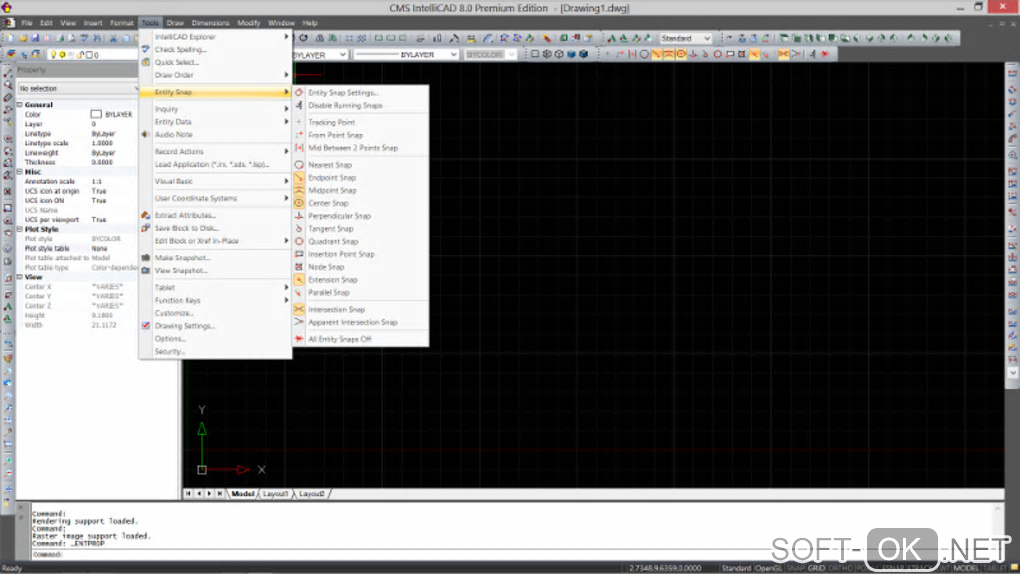Click Make Snapshot in Tools menu
Image resolution: width=1020 pixels, height=574 pixels.
pos(215,258)
